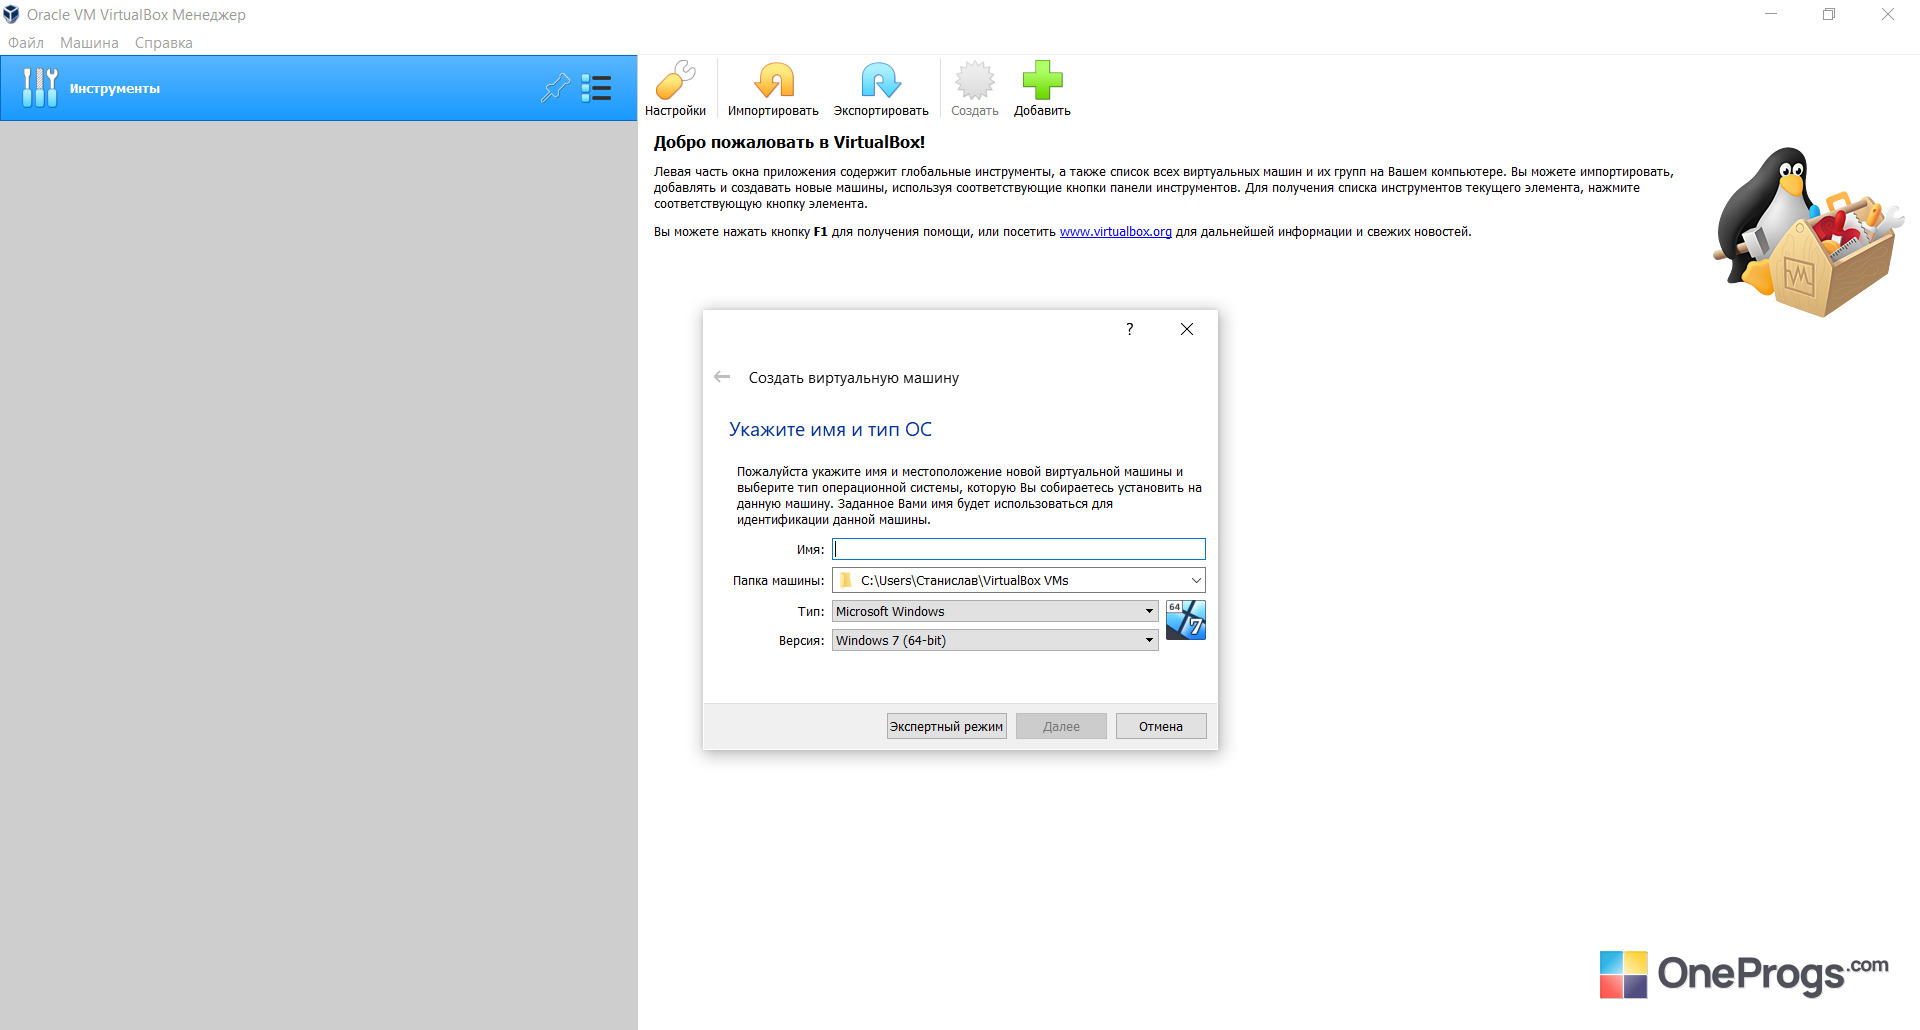Click the folder icon in Папка машины field
Image resolution: width=1920 pixels, height=1030 pixels.
(x=846, y=580)
